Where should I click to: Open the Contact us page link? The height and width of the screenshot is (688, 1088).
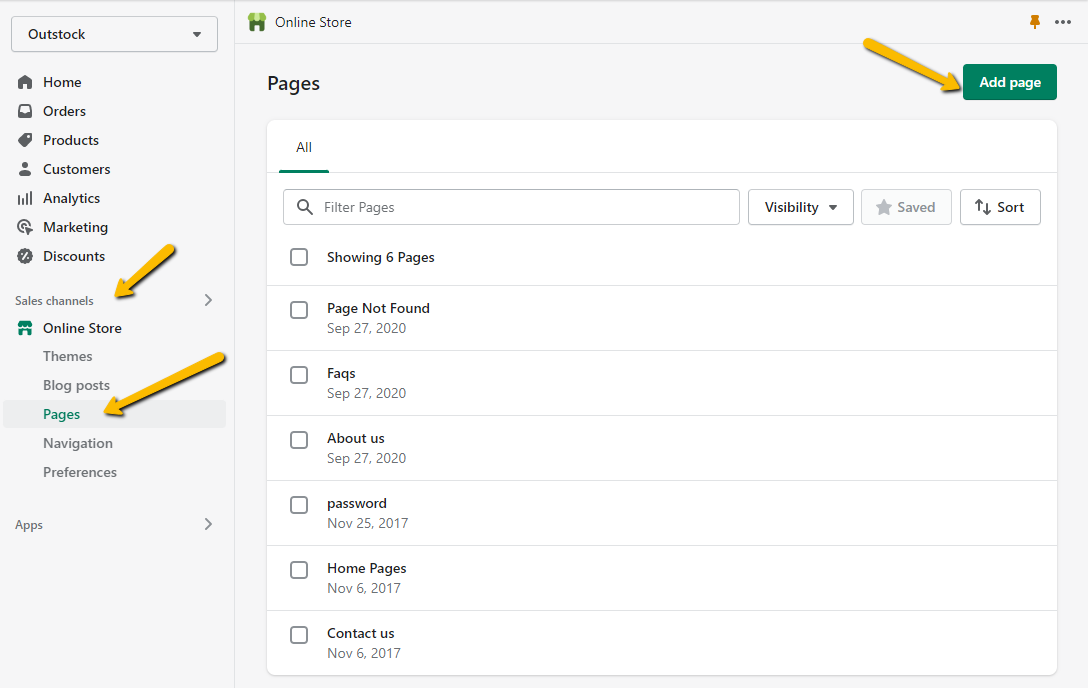[x=360, y=633]
